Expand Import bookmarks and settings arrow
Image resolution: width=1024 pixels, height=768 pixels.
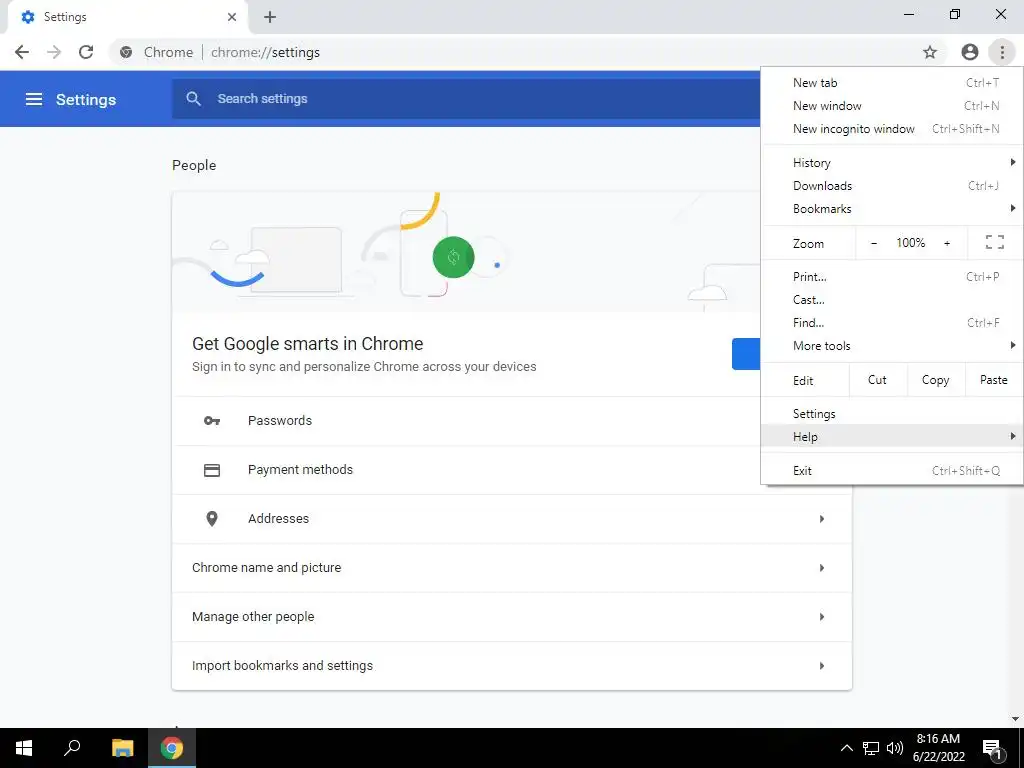click(822, 666)
